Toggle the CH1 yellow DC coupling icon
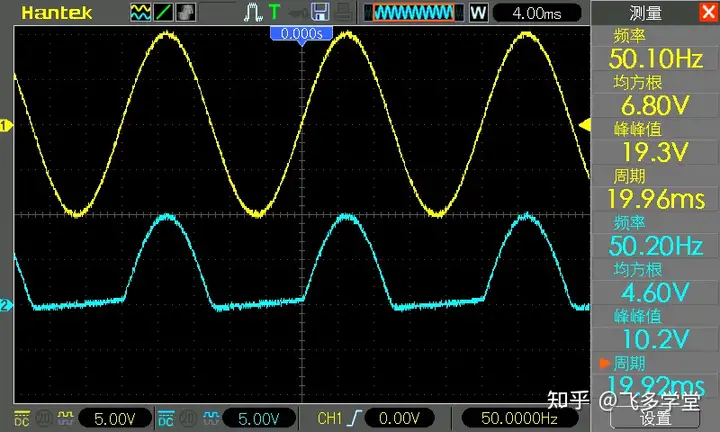This screenshot has height=432, width=720. point(22,418)
